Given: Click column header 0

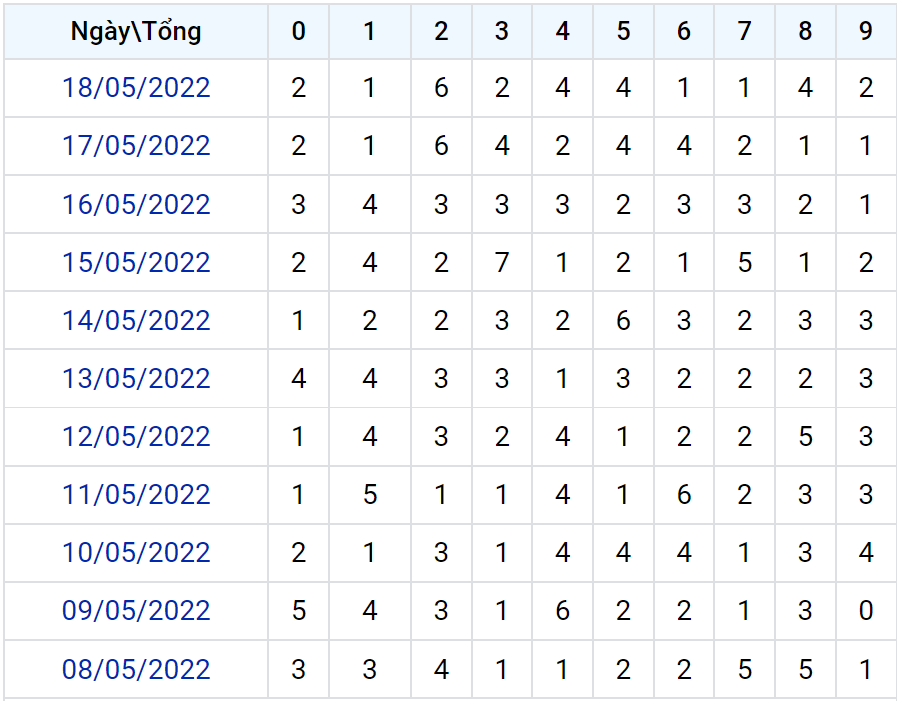Looking at the screenshot, I should pos(298,32).
